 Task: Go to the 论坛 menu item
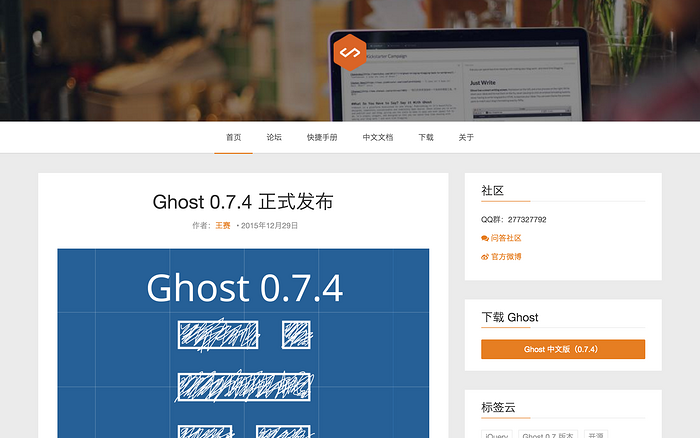click(x=274, y=138)
